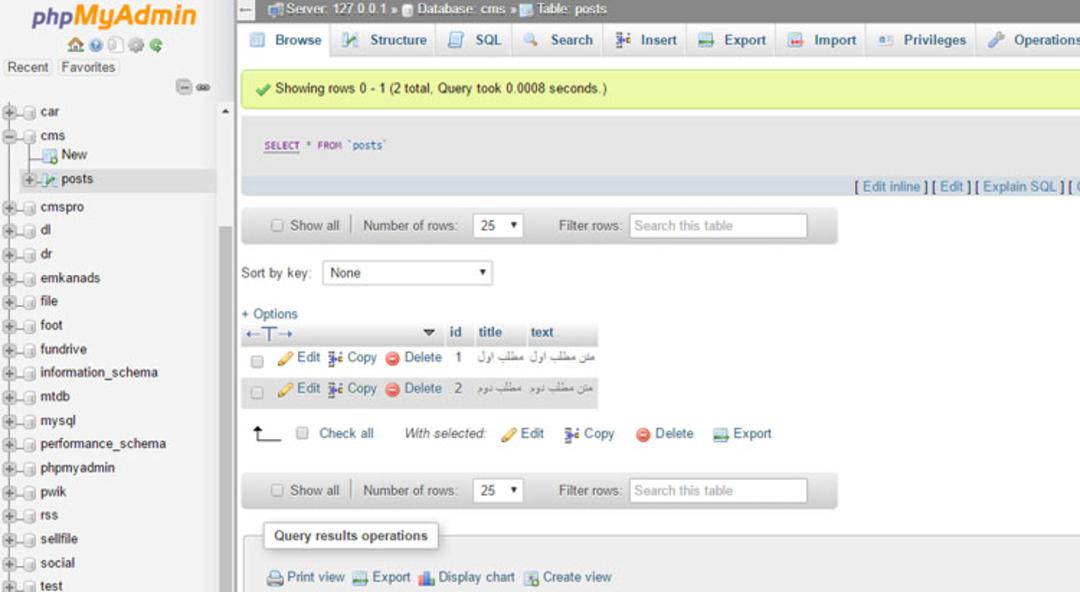Select the checkbox for row id 1
The height and width of the screenshot is (592, 1080).
(257, 361)
